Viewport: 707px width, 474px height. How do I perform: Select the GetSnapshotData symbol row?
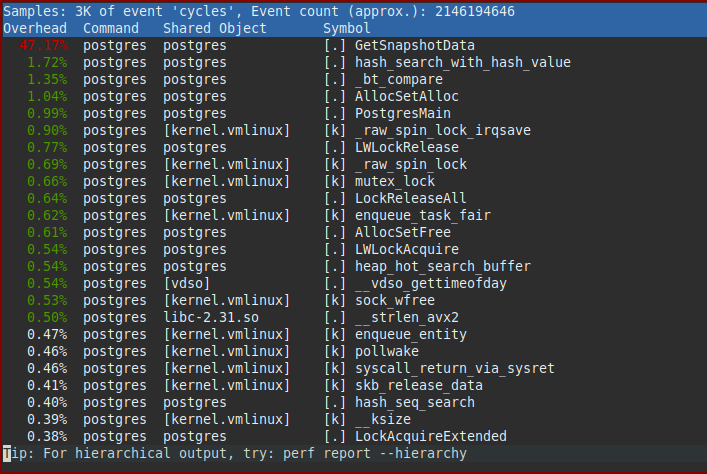click(354, 46)
